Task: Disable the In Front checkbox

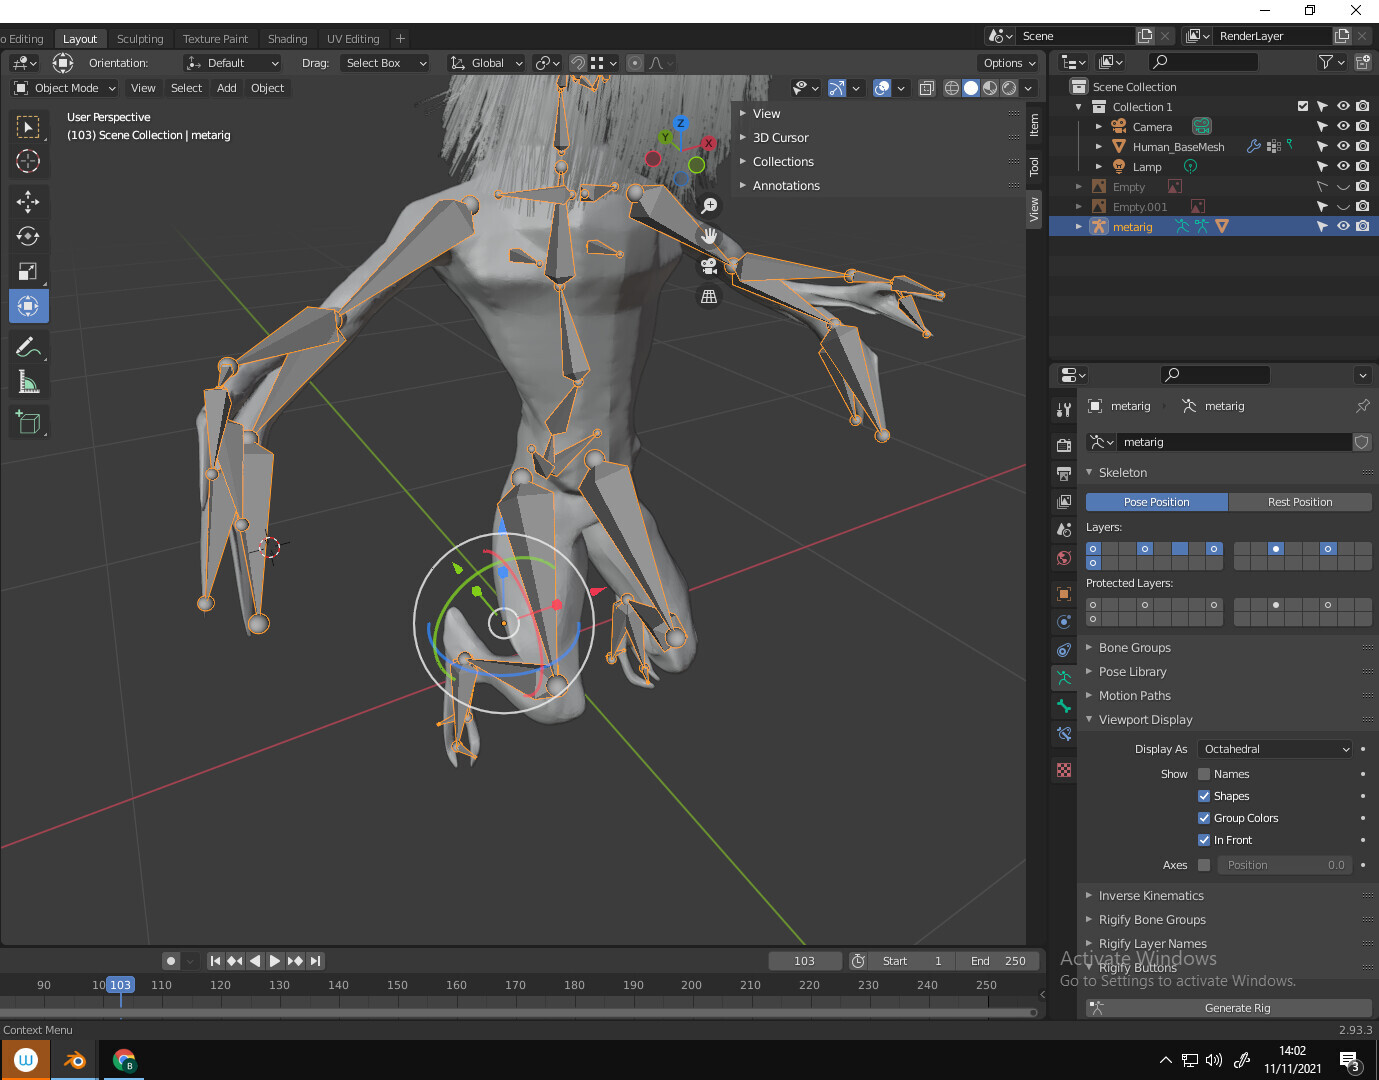Action: [1204, 839]
